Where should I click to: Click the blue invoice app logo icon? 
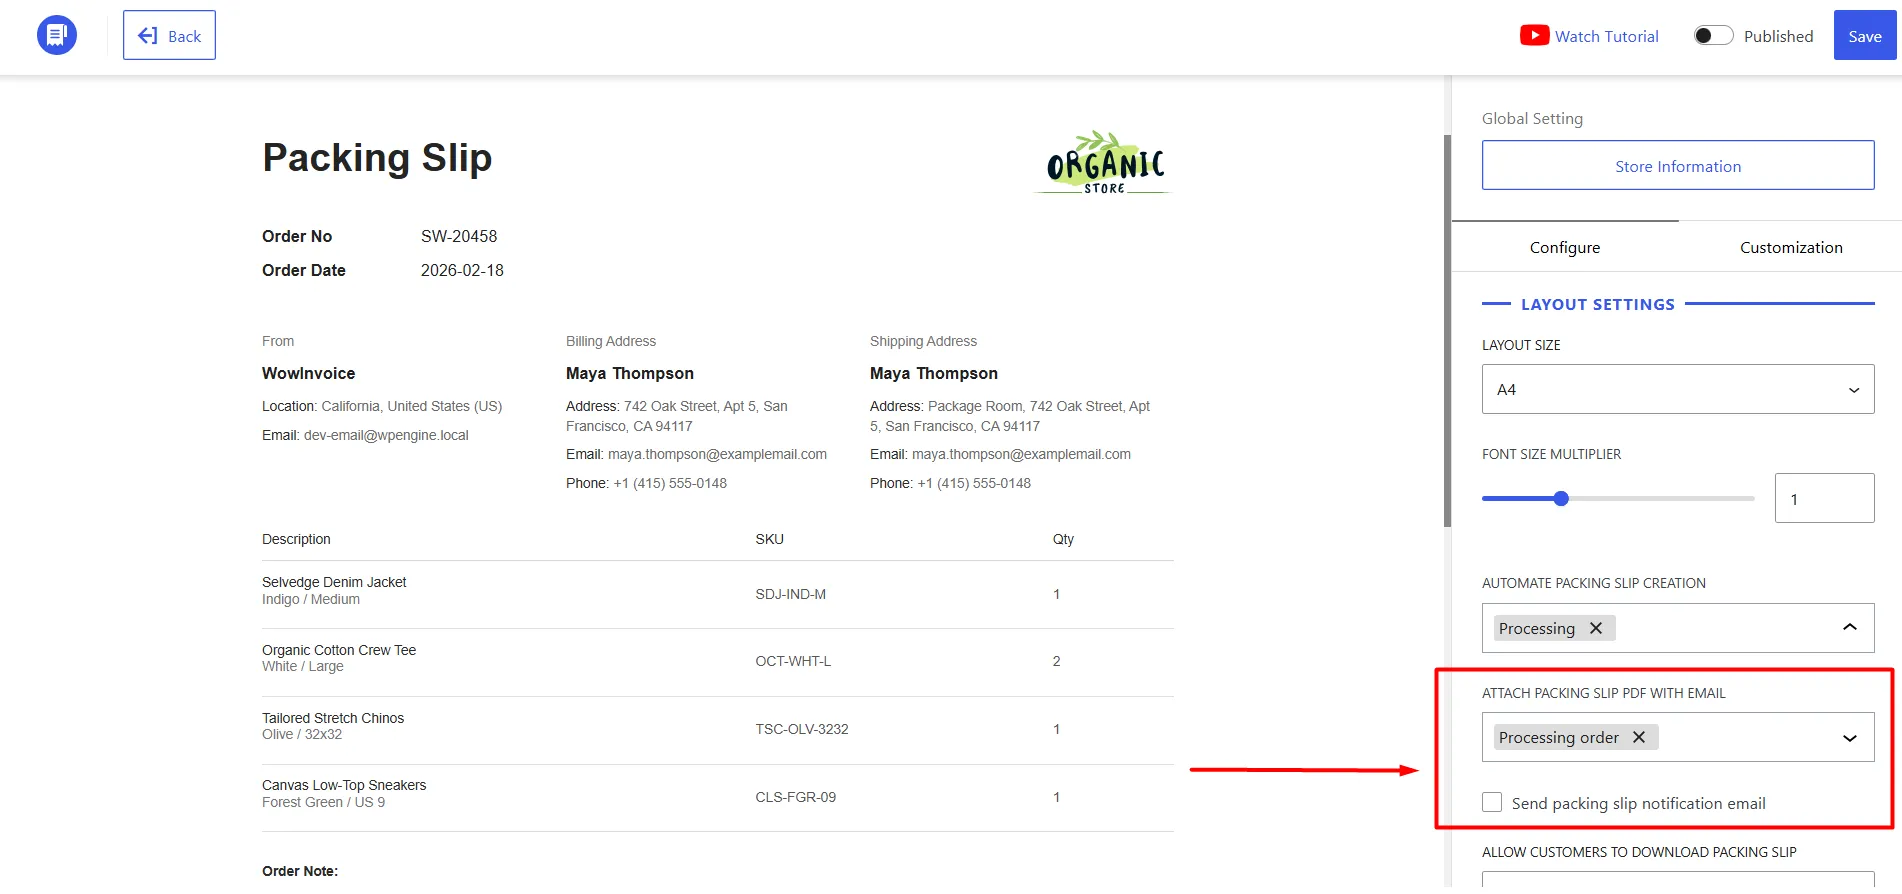(x=57, y=36)
